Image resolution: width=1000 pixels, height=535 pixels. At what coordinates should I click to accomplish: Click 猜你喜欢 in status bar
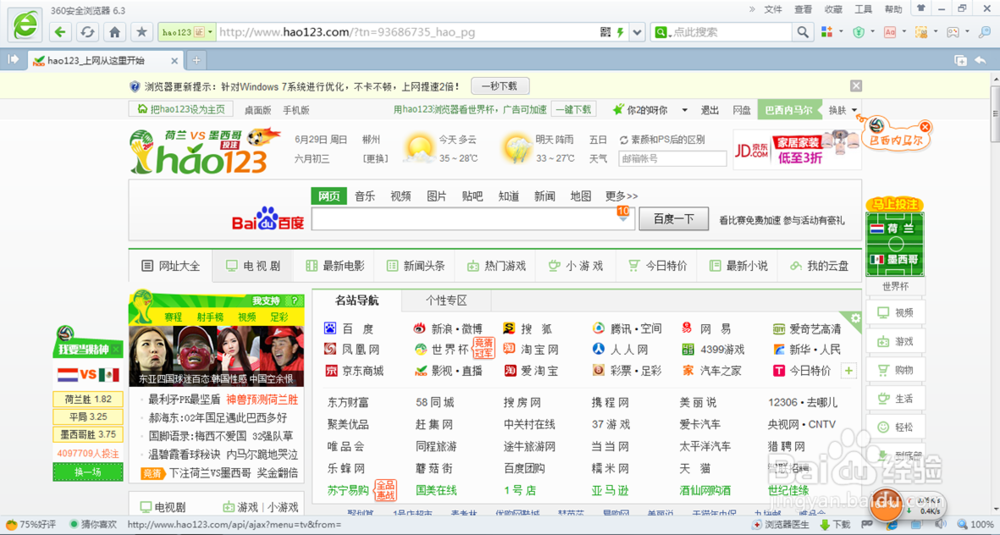(92, 525)
